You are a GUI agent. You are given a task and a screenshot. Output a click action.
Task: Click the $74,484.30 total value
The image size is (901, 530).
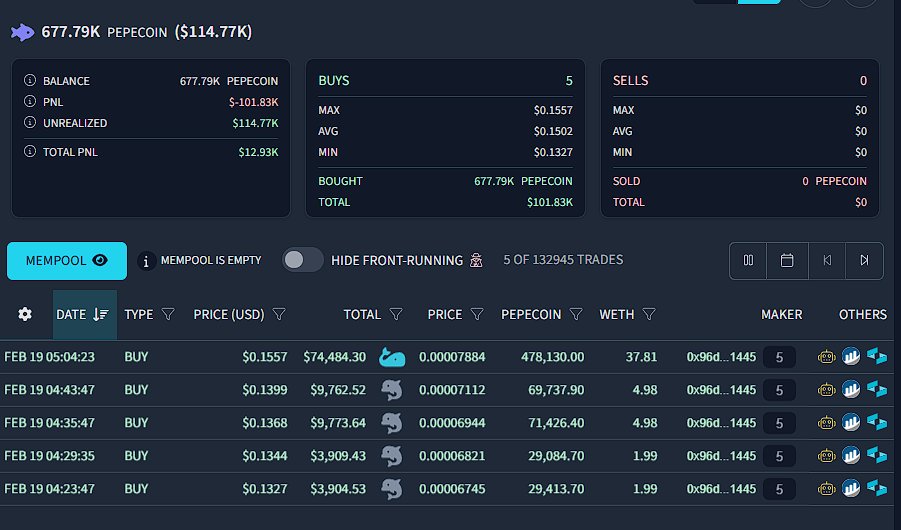334,357
